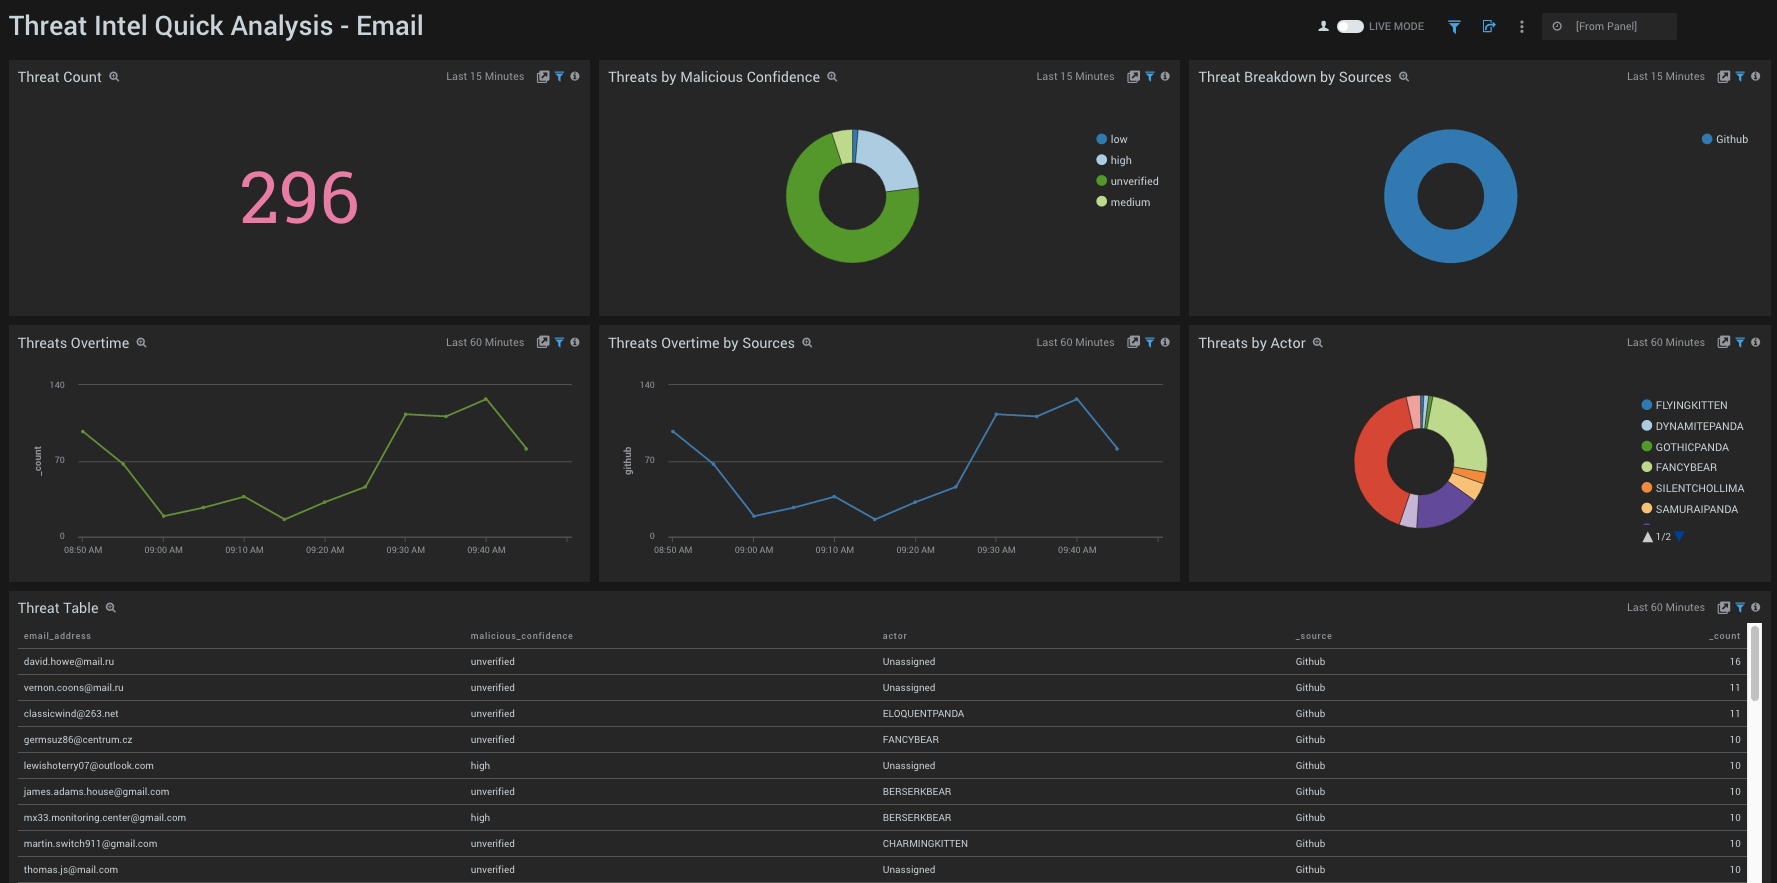Click the dashboard share icon

point(1489,27)
